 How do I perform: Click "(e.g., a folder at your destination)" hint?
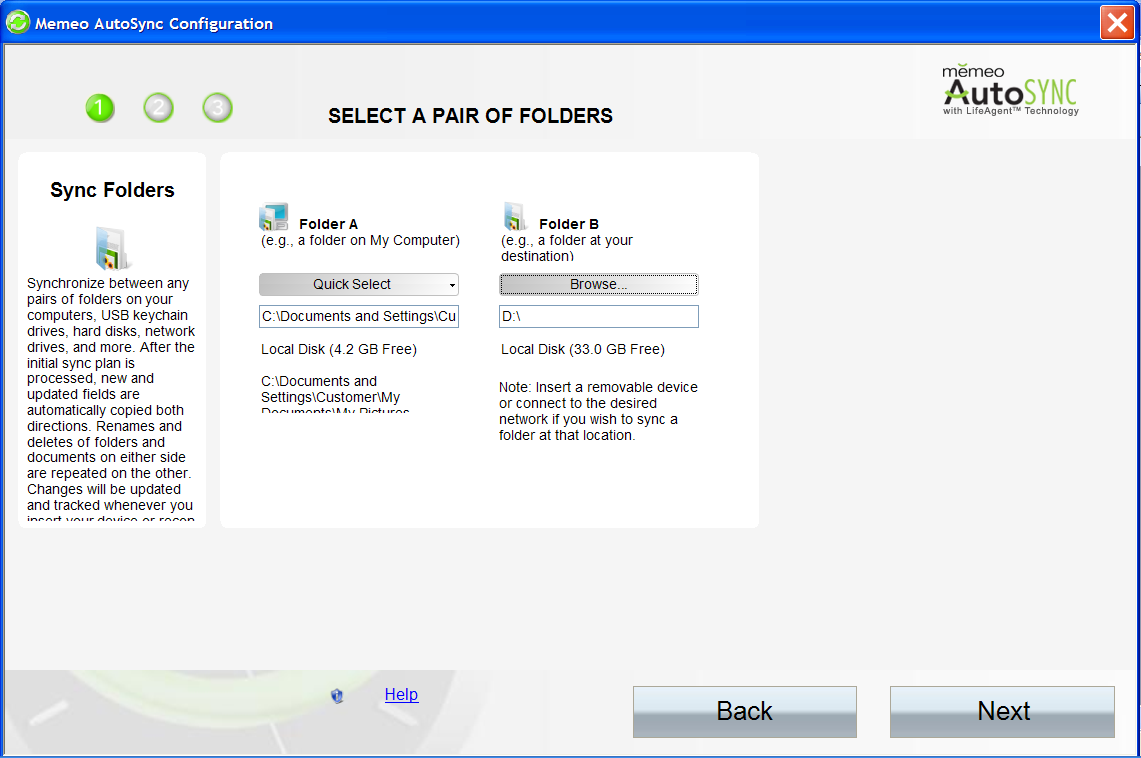[x=567, y=248]
